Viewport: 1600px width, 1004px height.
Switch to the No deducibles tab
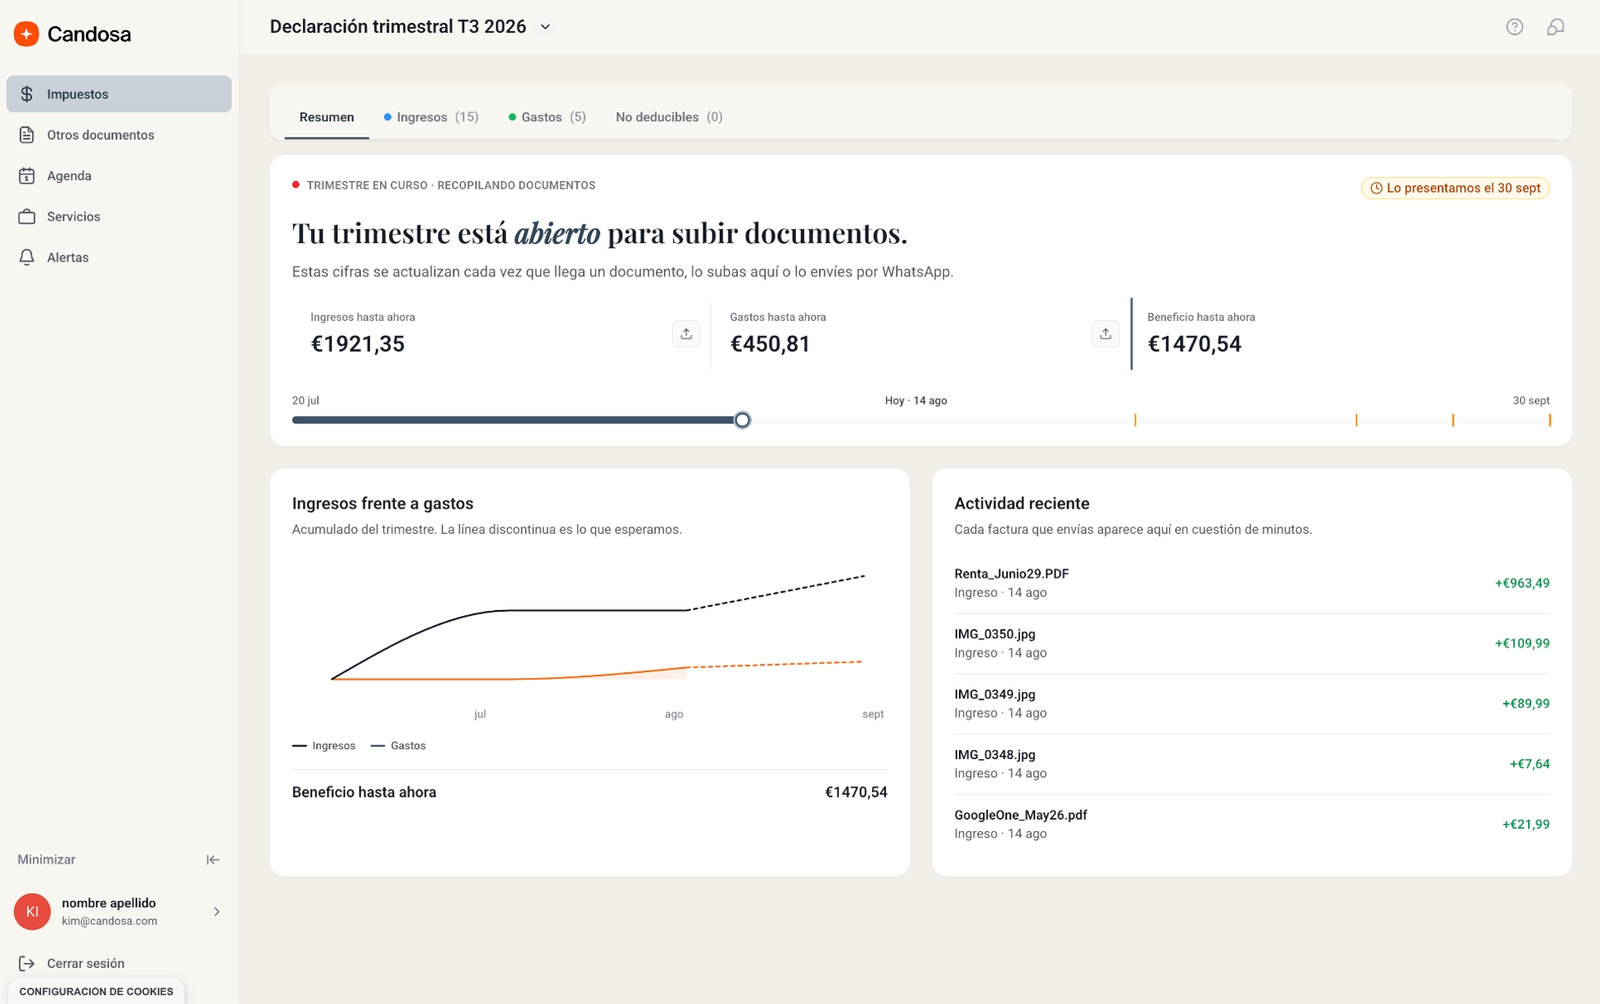click(669, 117)
